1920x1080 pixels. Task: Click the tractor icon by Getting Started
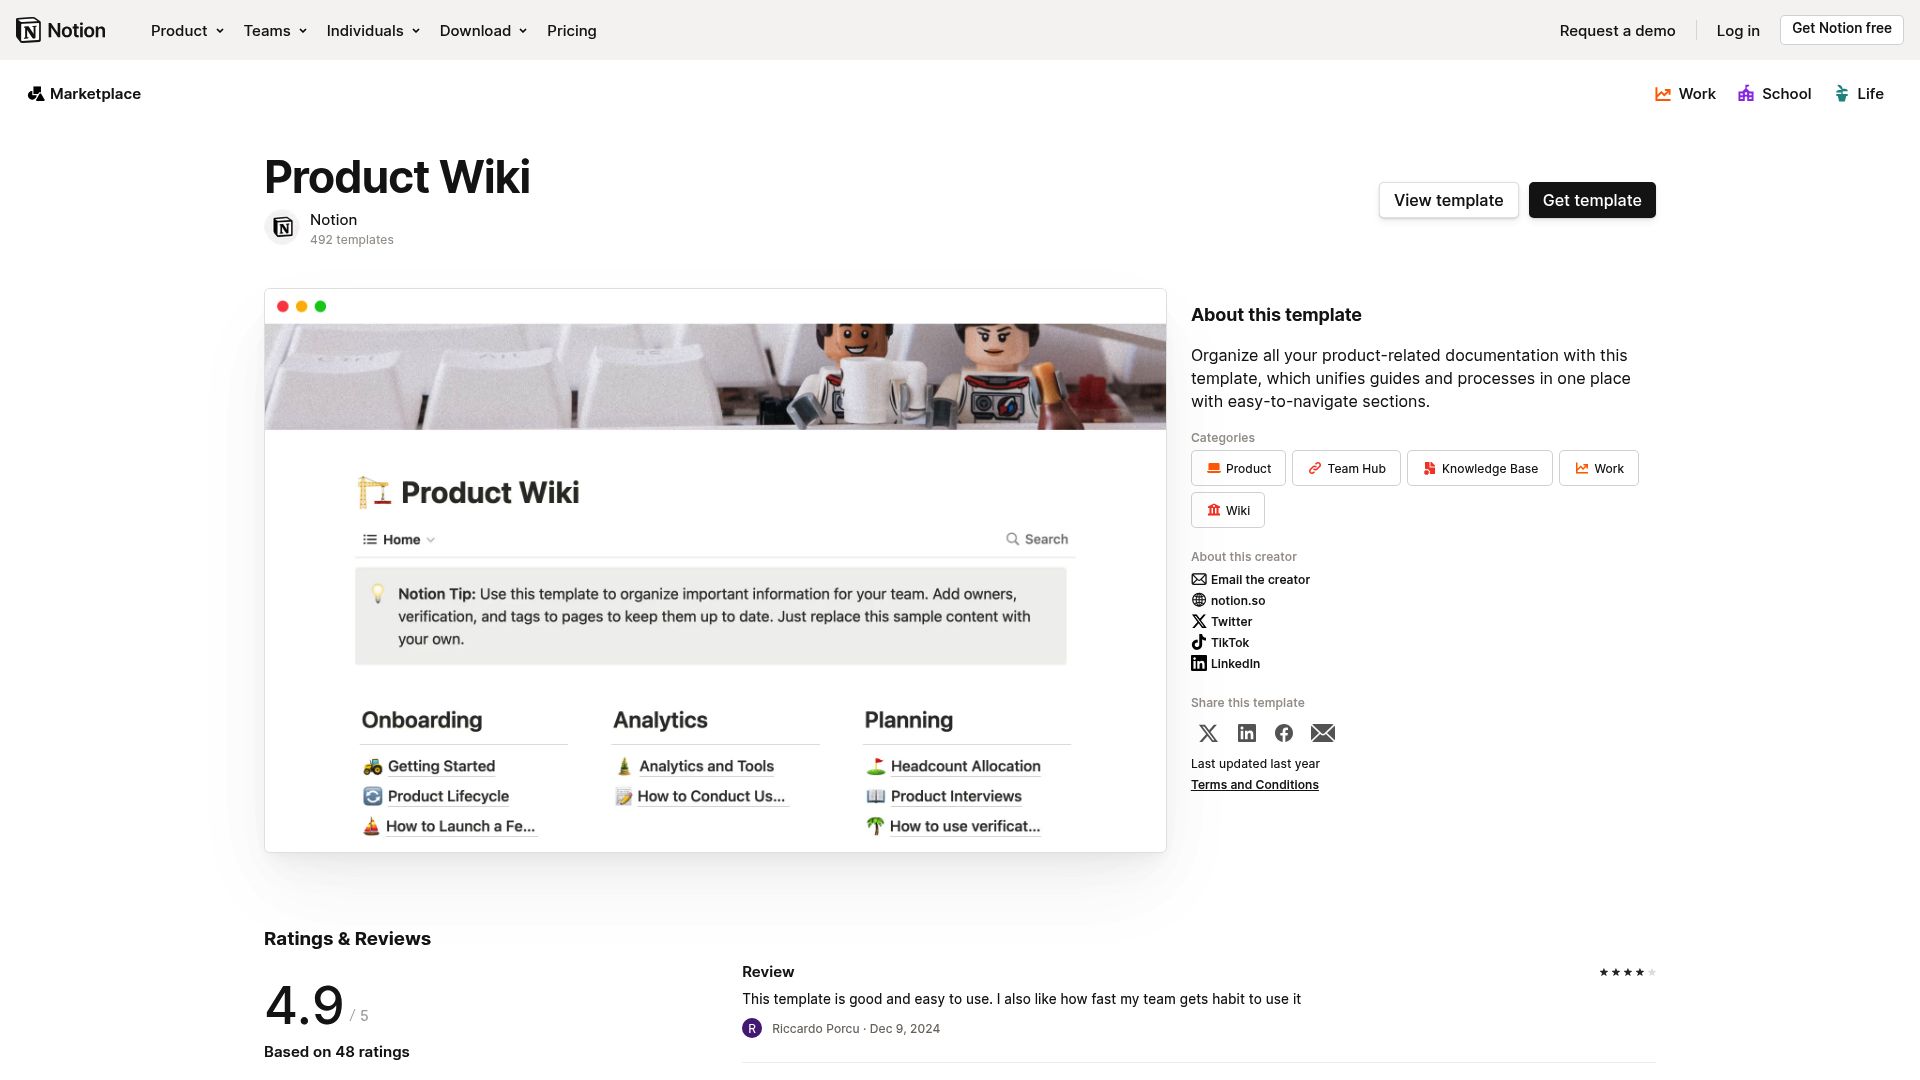(373, 767)
